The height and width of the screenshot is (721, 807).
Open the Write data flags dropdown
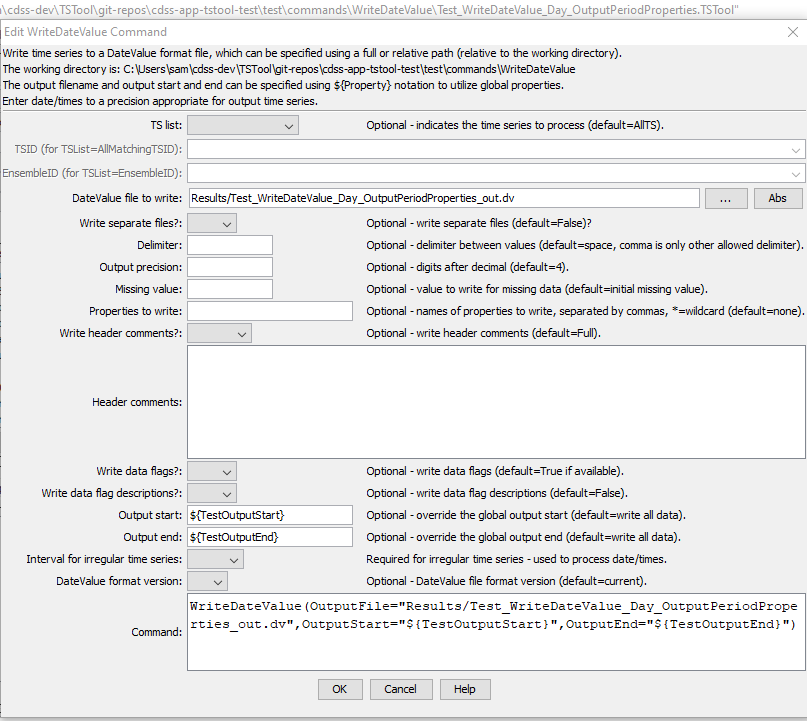[x=212, y=471]
